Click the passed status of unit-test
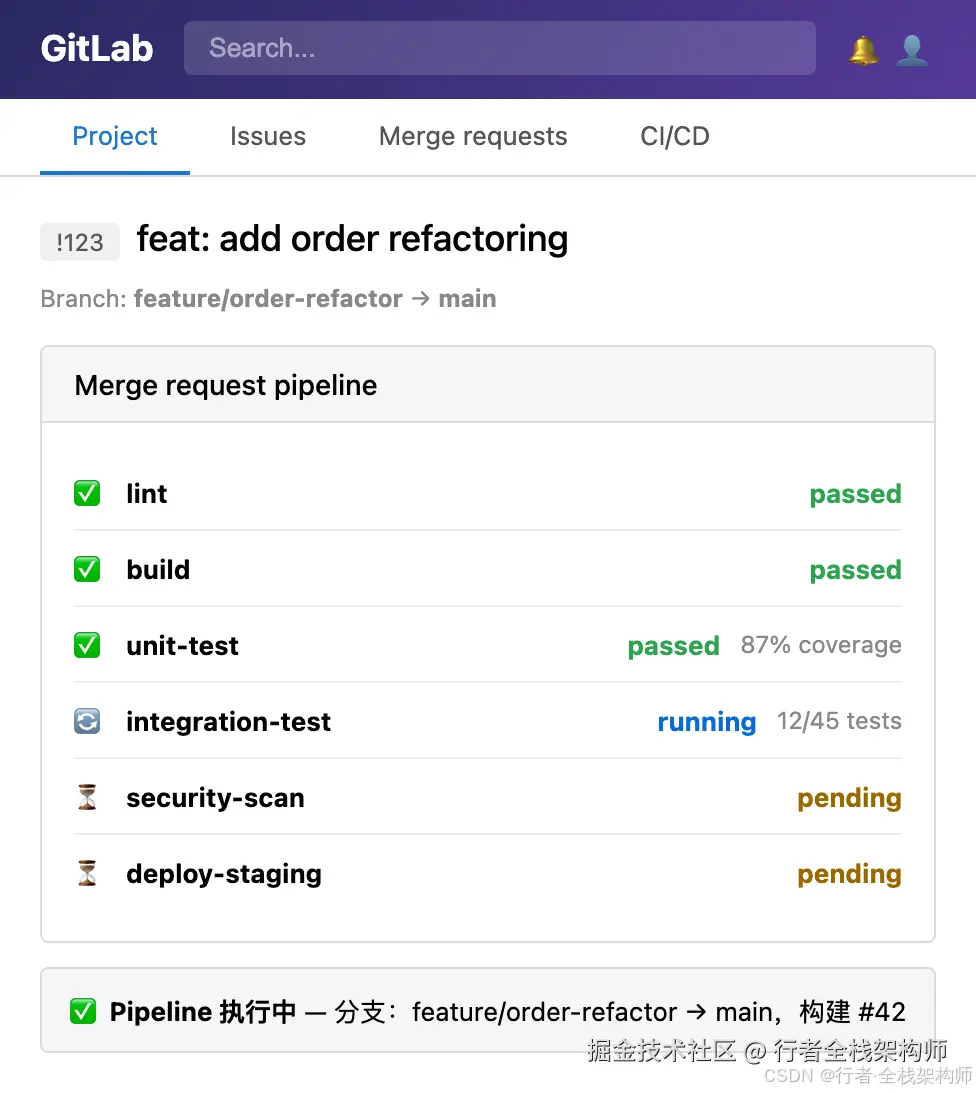Viewport: 976px width, 1093px height. click(673, 646)
